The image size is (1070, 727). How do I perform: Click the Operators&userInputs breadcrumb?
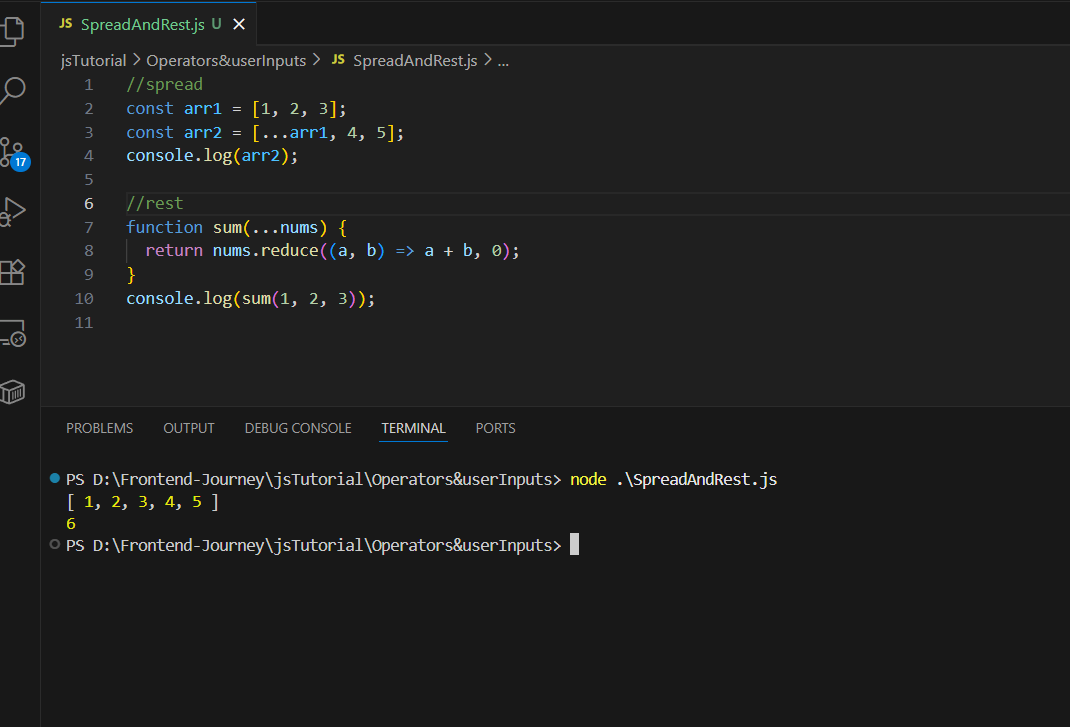(226, 61)
